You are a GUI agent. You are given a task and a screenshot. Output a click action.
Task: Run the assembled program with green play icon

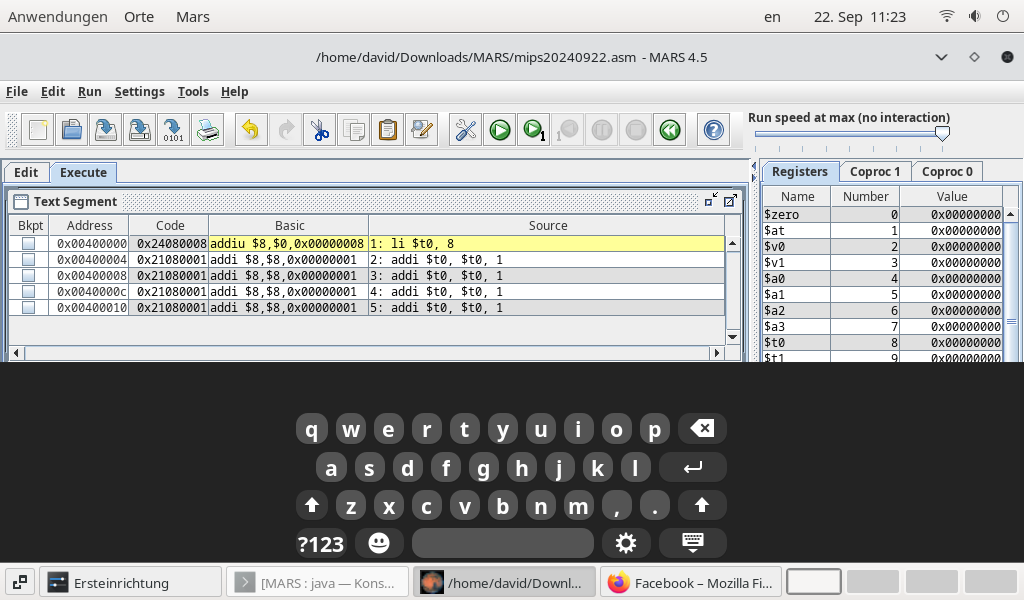(499, 129)
